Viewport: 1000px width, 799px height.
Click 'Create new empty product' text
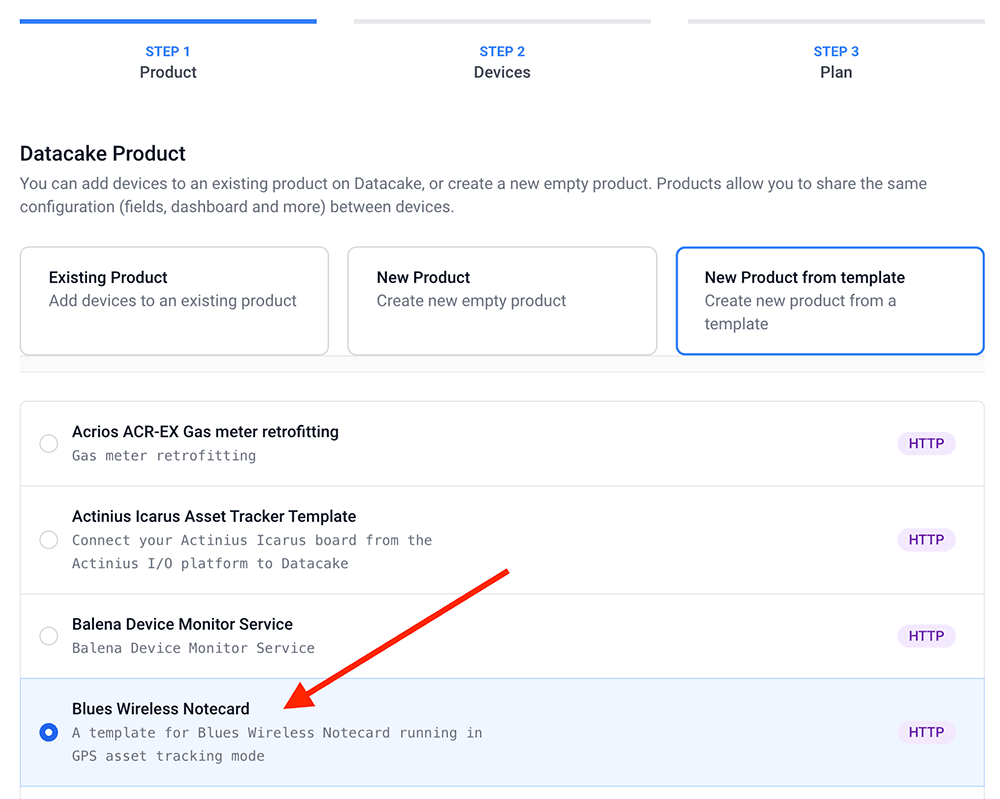[471, 301]
